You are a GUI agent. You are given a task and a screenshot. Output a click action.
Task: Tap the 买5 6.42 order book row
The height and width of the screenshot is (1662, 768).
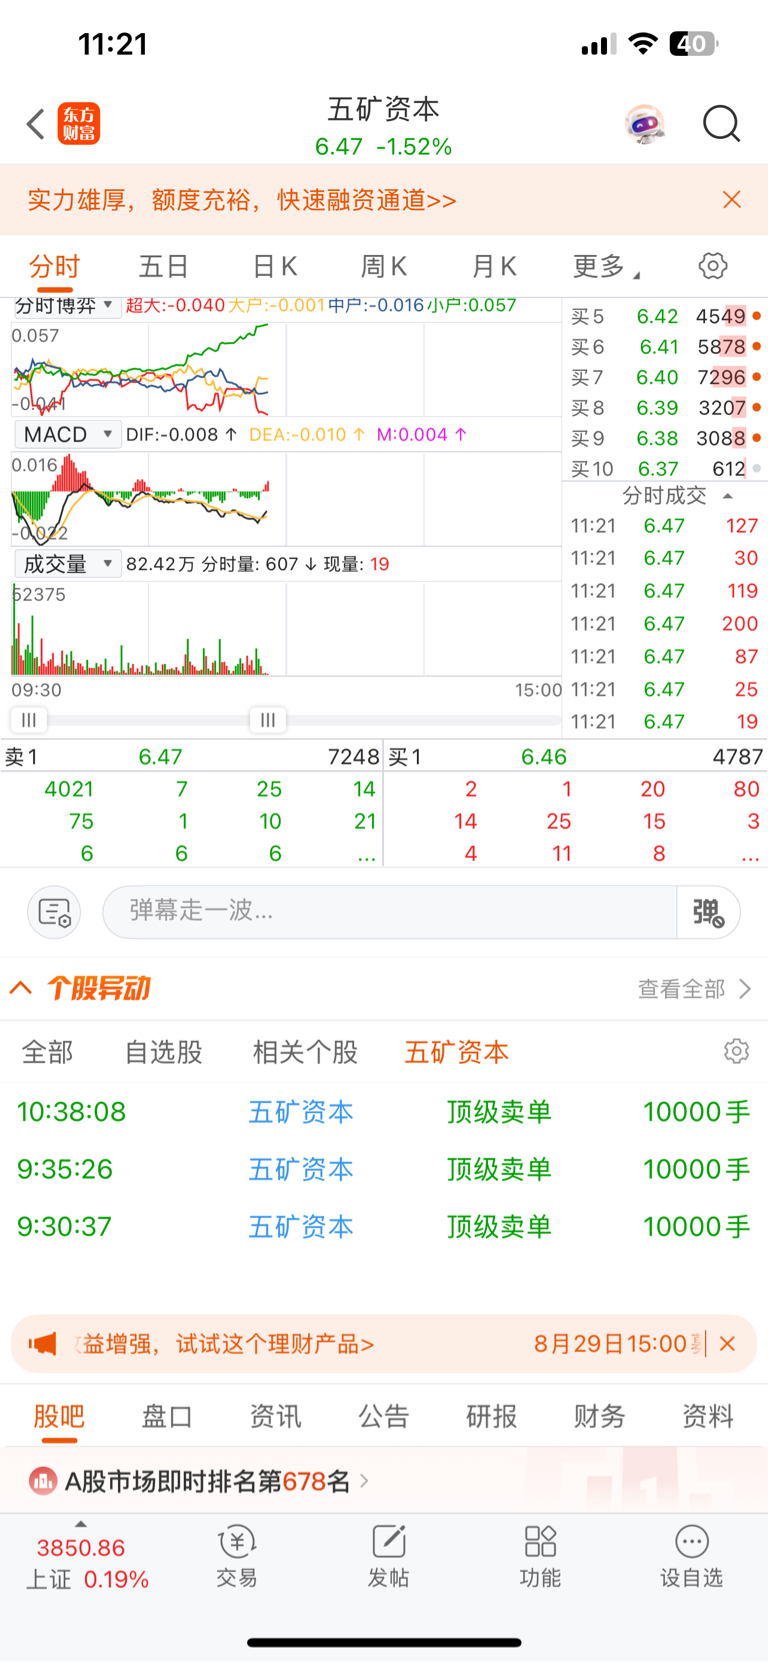point(665,316)
